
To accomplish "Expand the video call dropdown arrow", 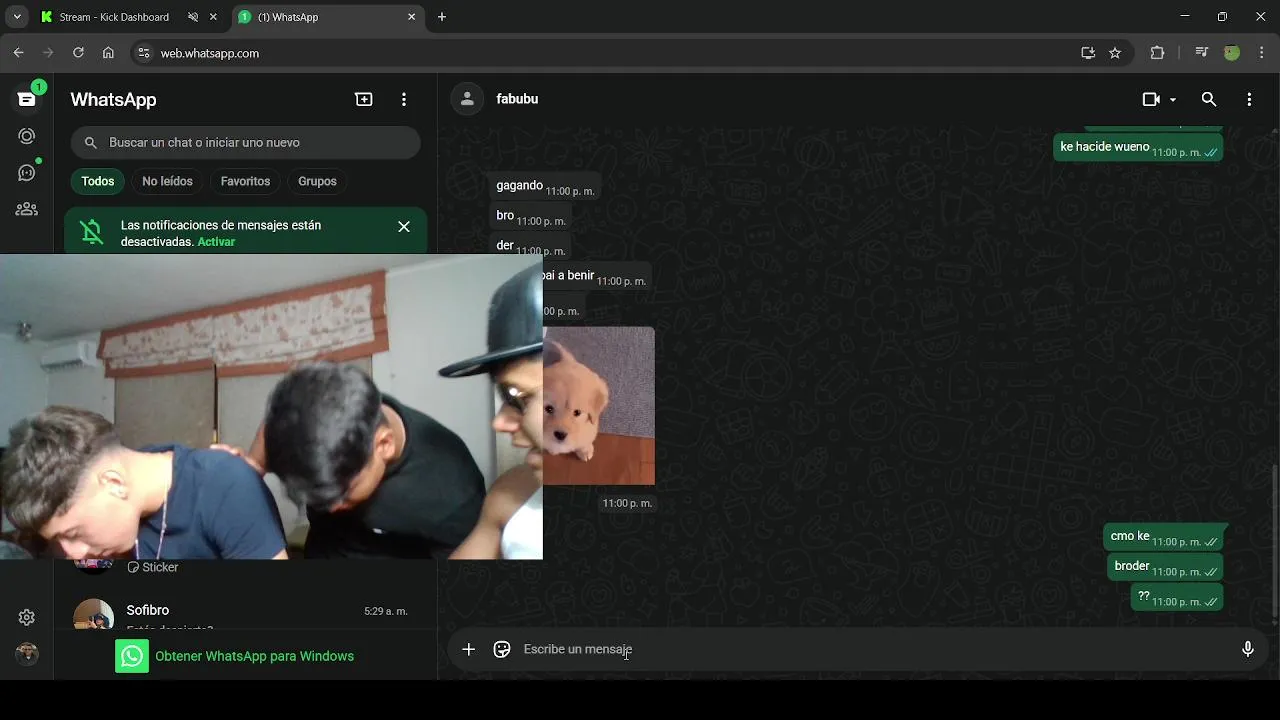I will pos(1173,100).
